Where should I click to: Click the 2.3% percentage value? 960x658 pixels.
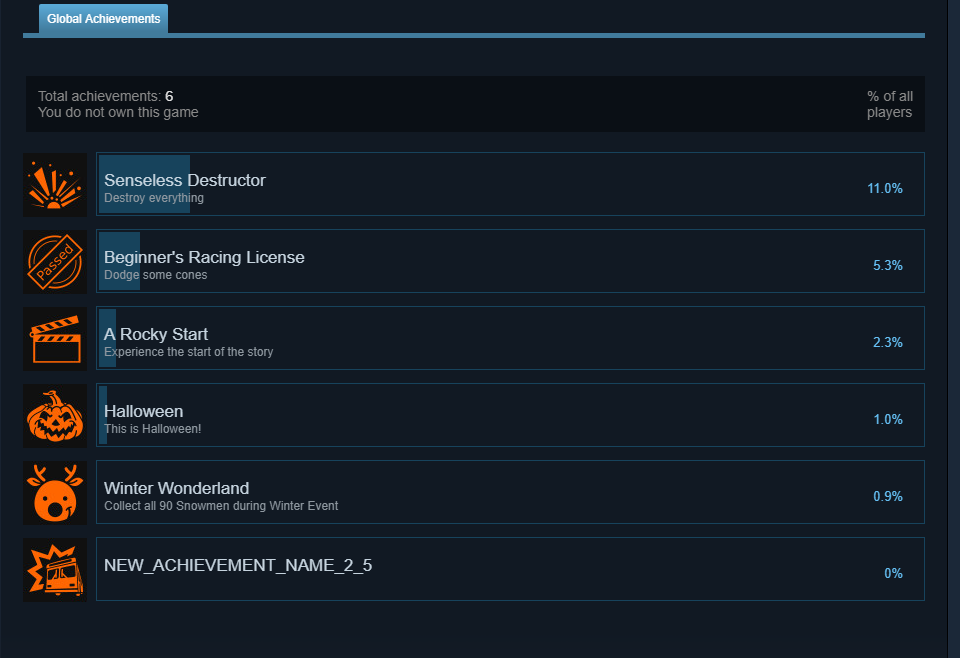888,343
